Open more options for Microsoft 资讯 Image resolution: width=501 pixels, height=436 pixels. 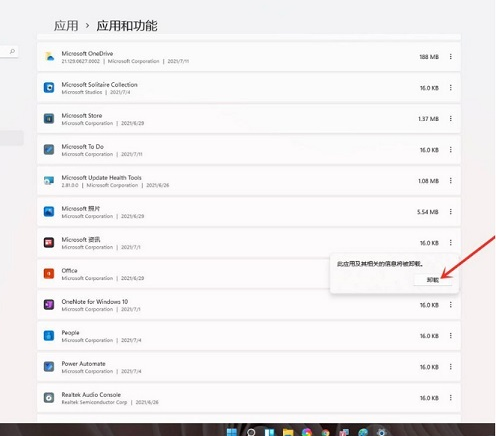(x=451, y=243)
